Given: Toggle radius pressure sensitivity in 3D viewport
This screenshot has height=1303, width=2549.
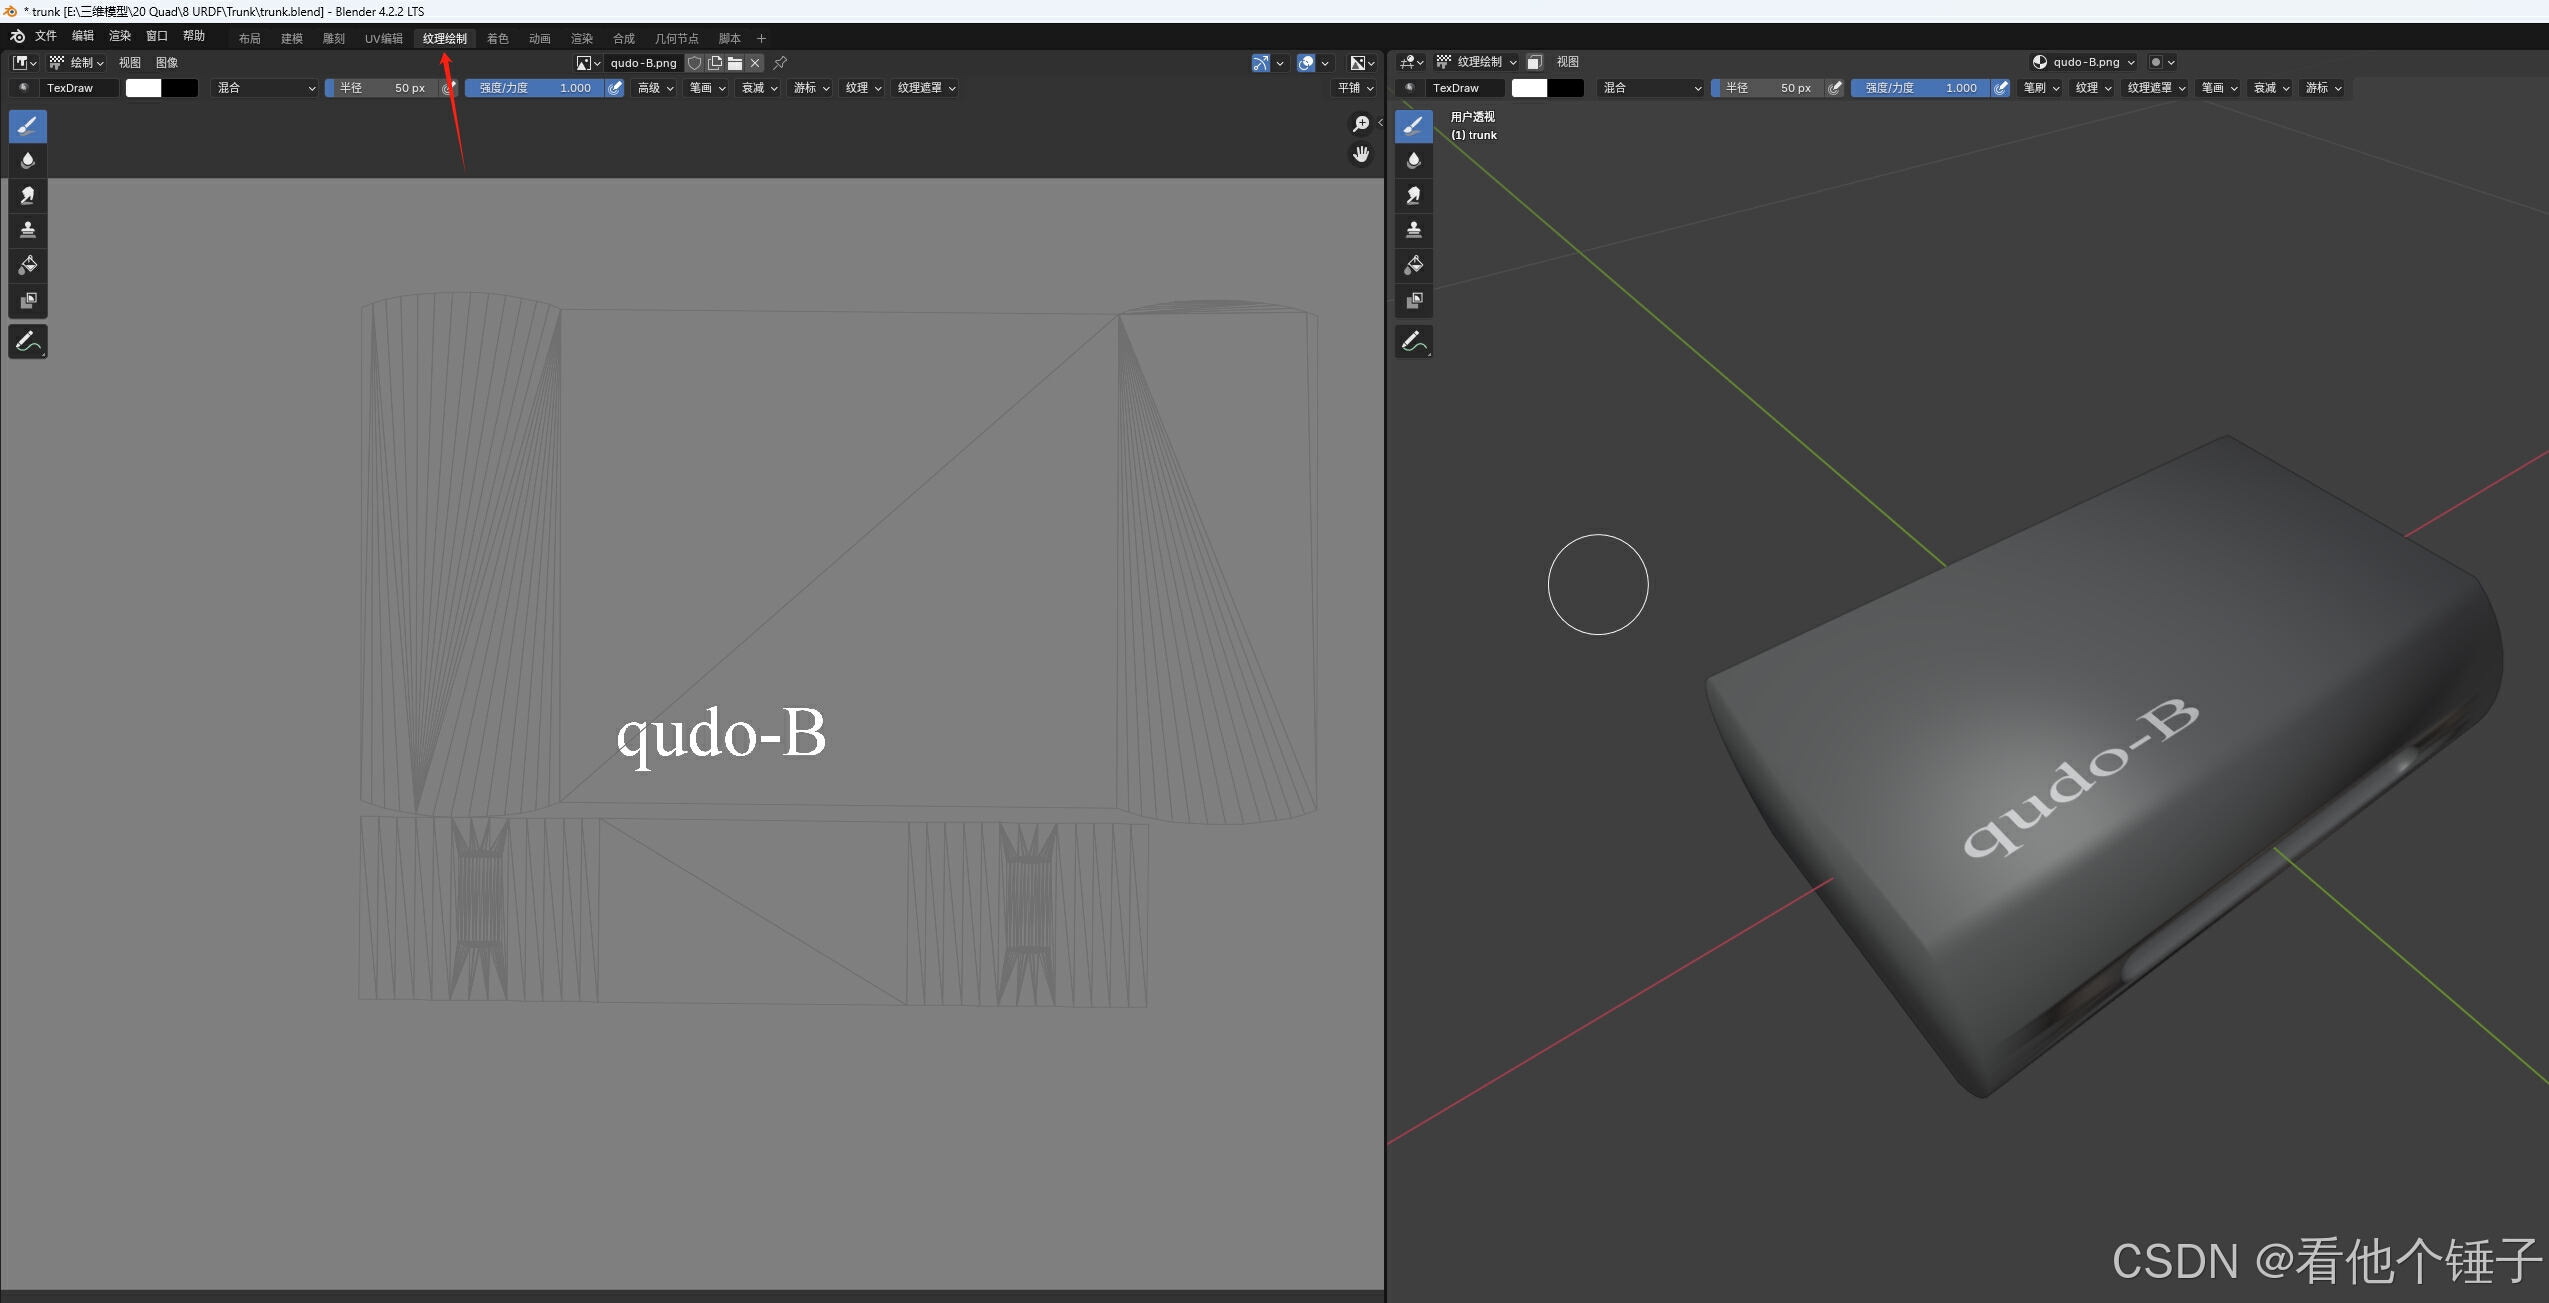Looking at the screenshot, I should (x=1835, y=88).
